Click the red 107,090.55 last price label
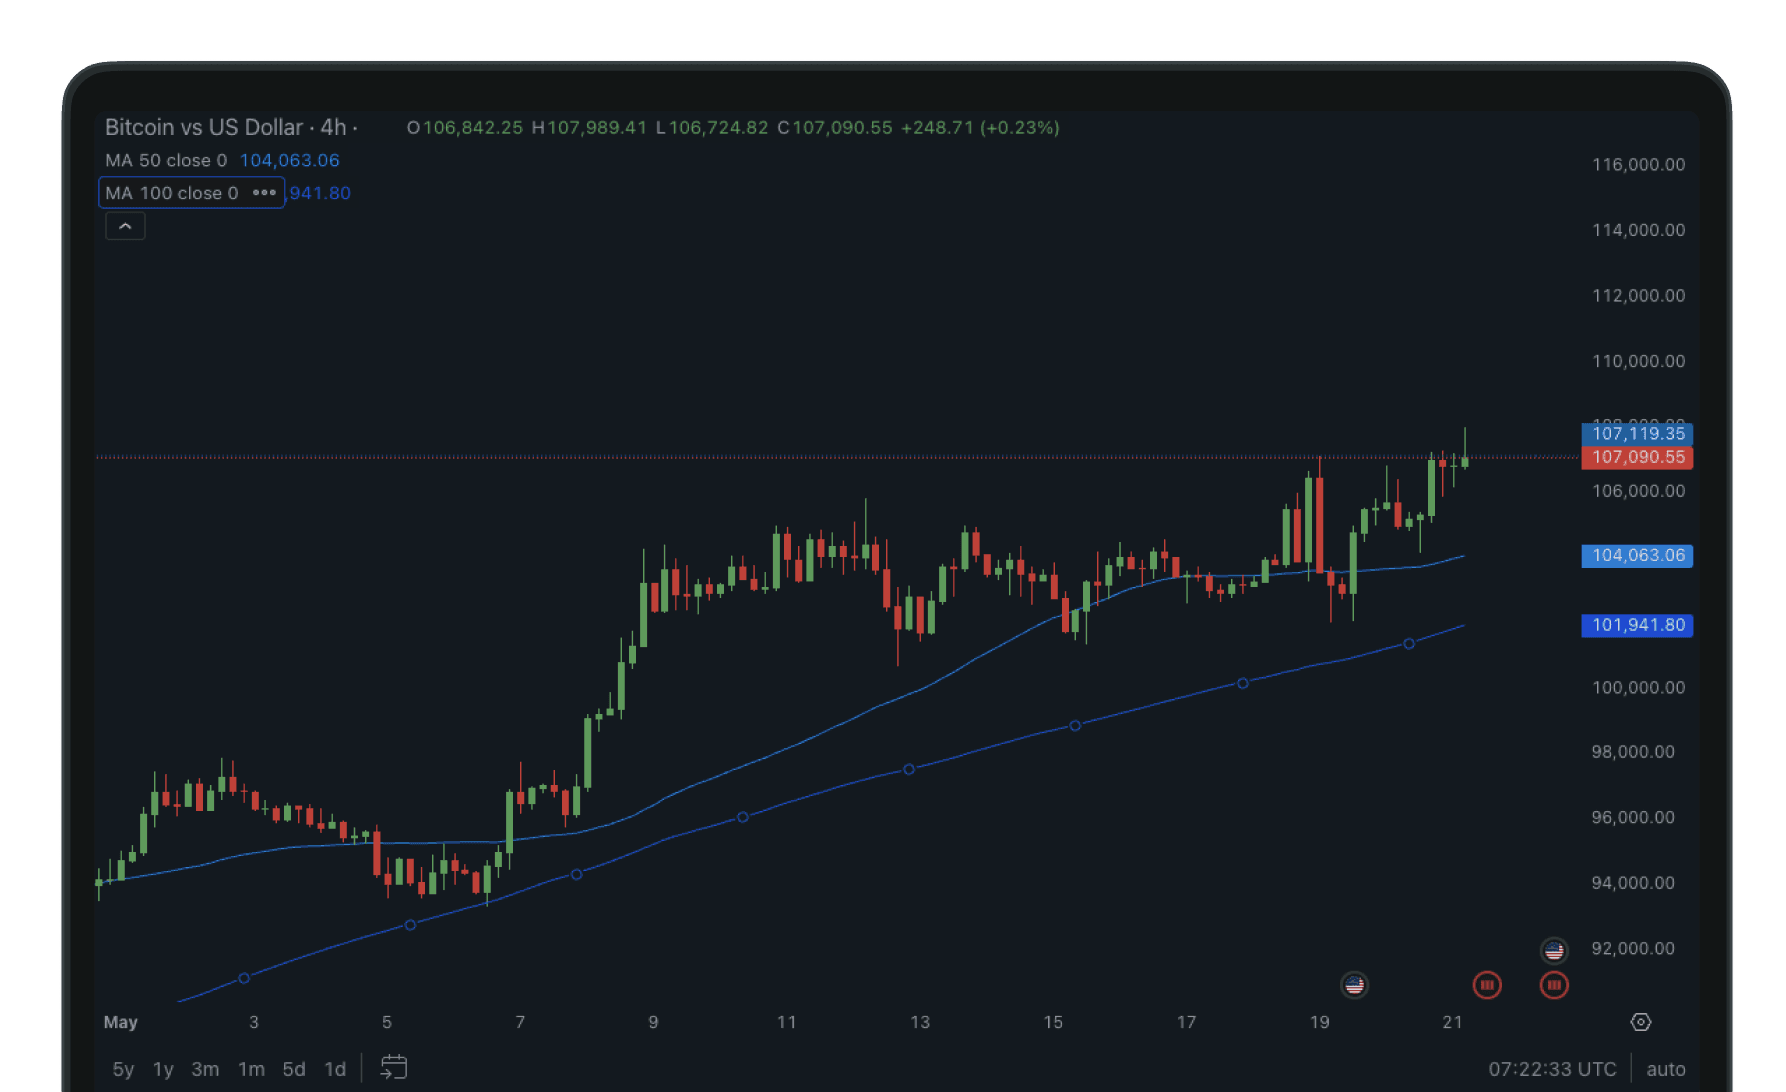Screen dimensions: 1786x1092 pyautogui.click(x=1637, y=457)
